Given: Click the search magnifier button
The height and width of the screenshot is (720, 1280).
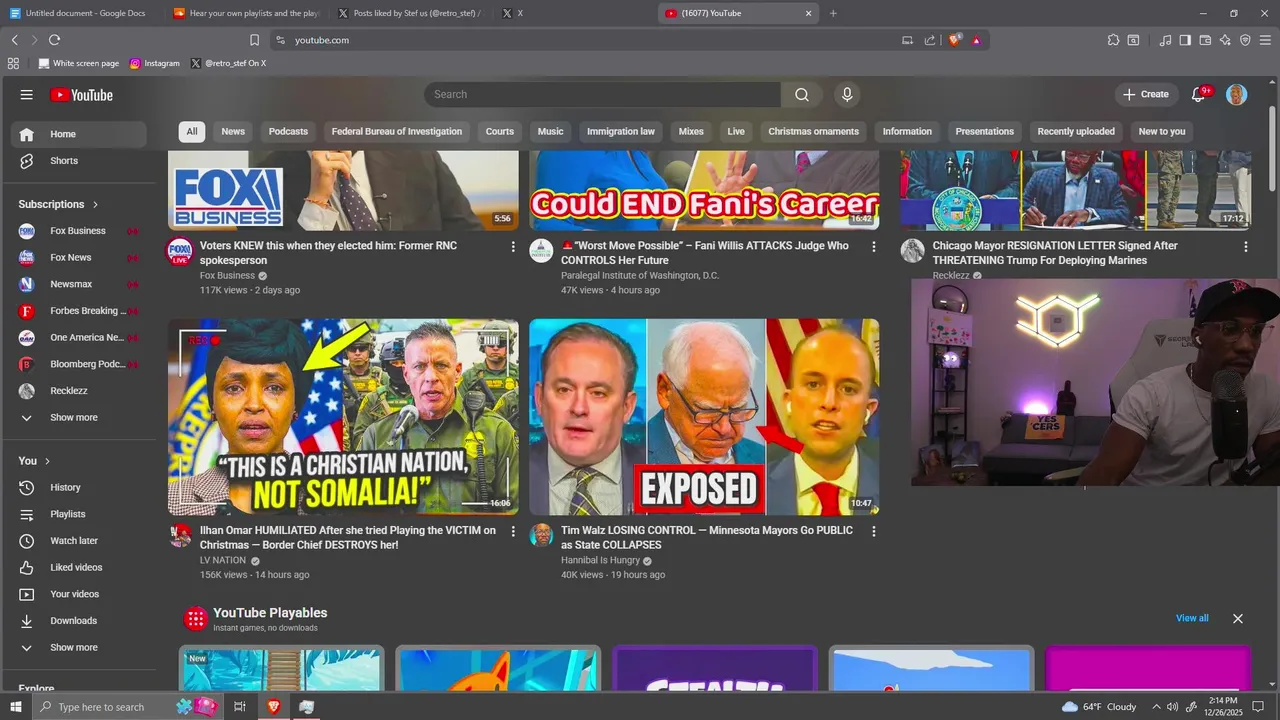Looking at the screenshot, I should (802, 94).
